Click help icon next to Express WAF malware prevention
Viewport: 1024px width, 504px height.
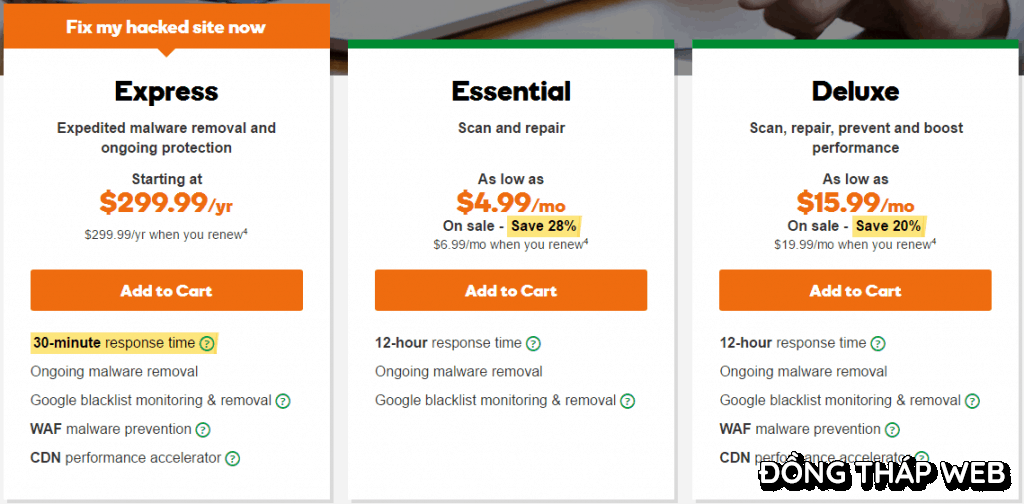pyautogui.click(x=203, y=430)
